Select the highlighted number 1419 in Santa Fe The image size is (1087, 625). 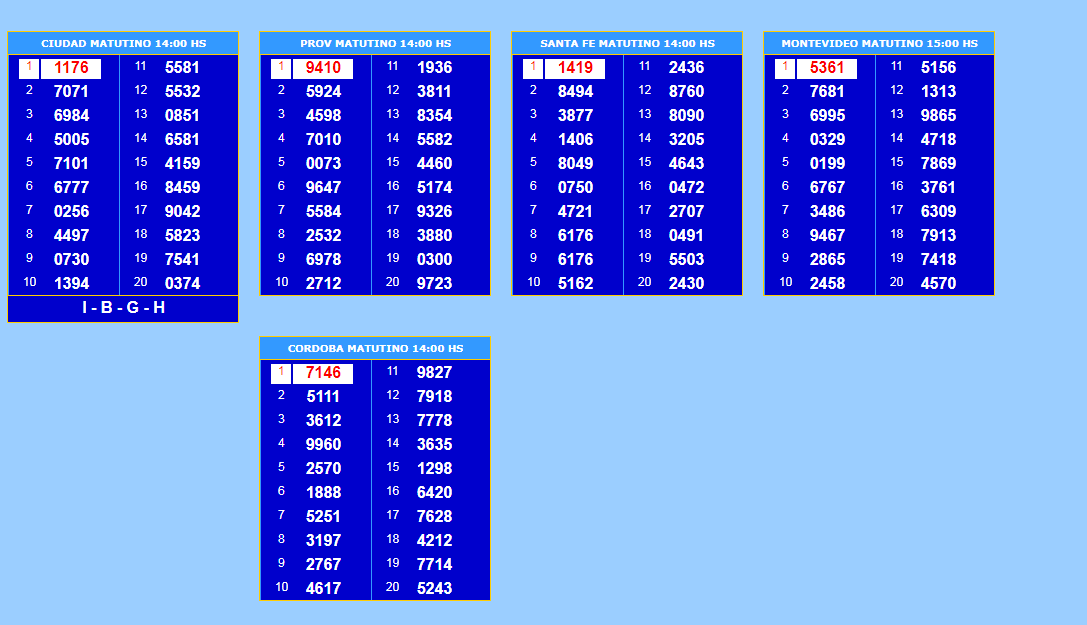coord(575,68)
